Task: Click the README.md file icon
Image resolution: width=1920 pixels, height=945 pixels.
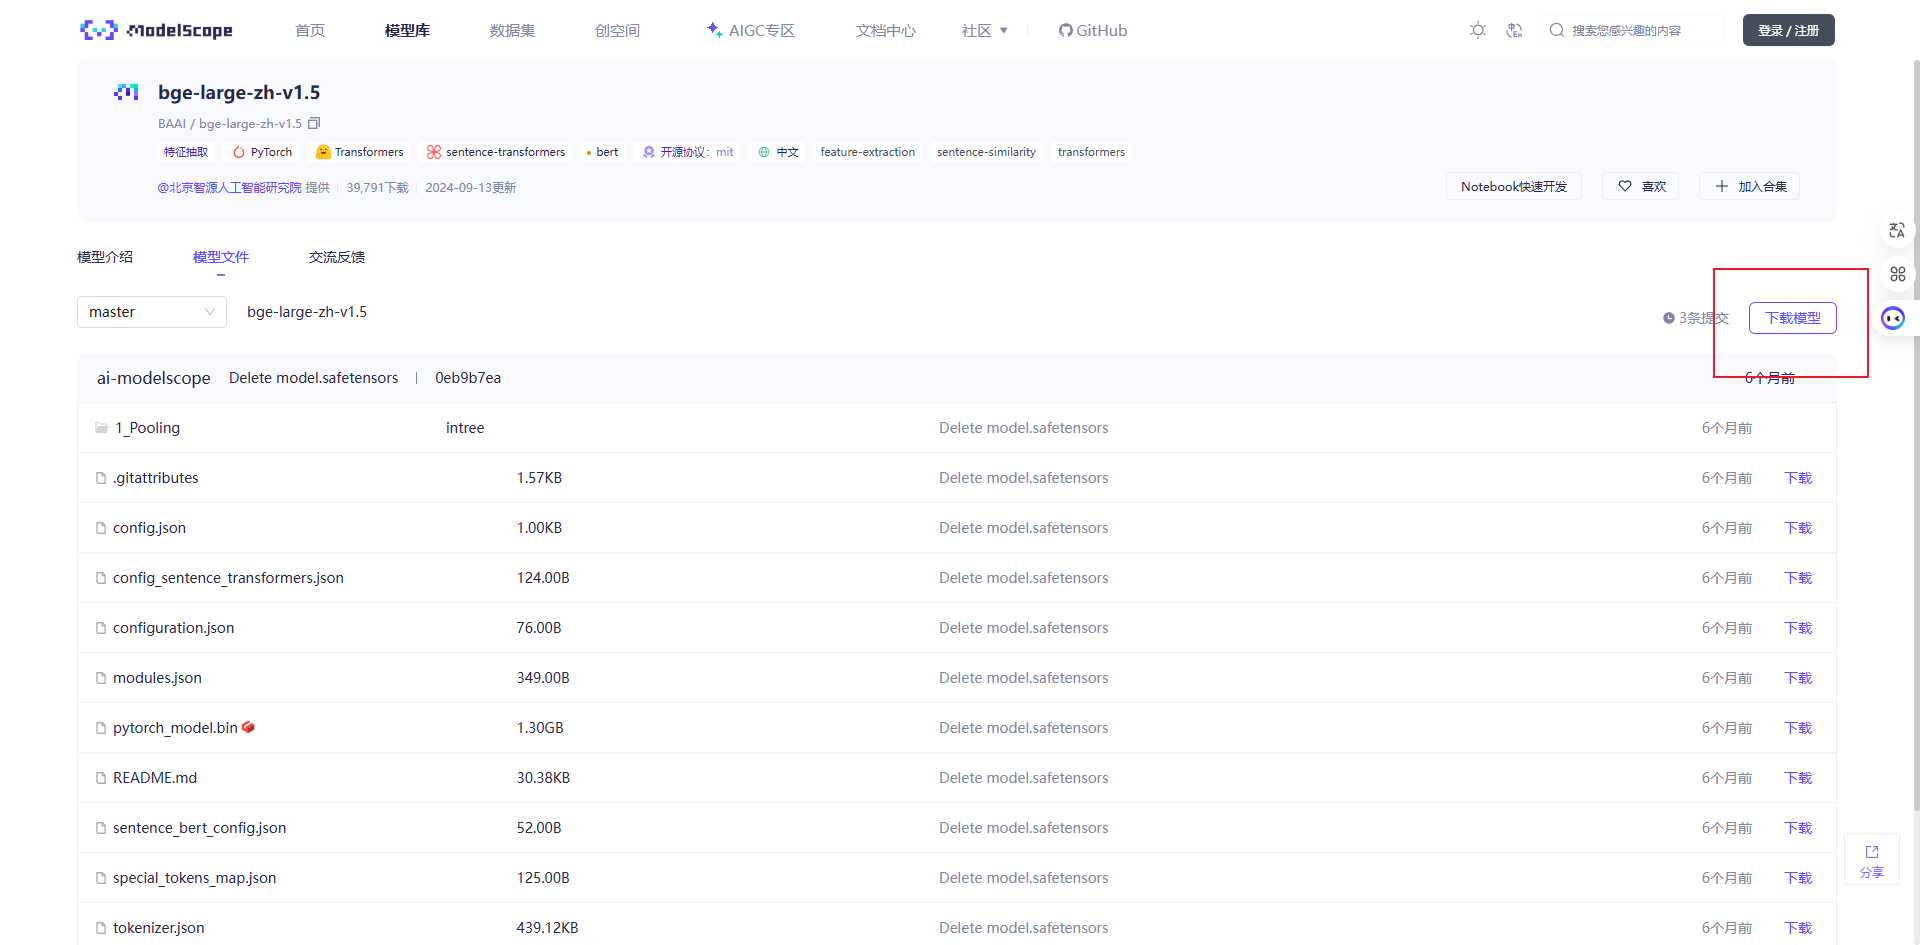Action: (x=101, y=778)
